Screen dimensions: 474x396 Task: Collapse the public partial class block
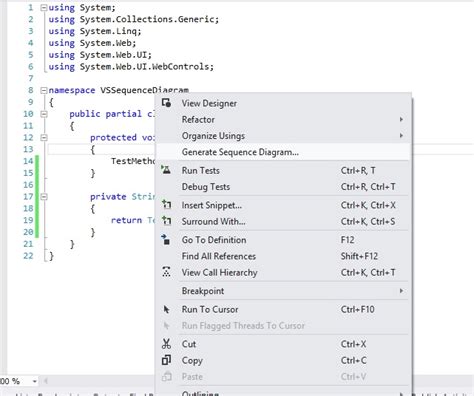coord(44,114)
